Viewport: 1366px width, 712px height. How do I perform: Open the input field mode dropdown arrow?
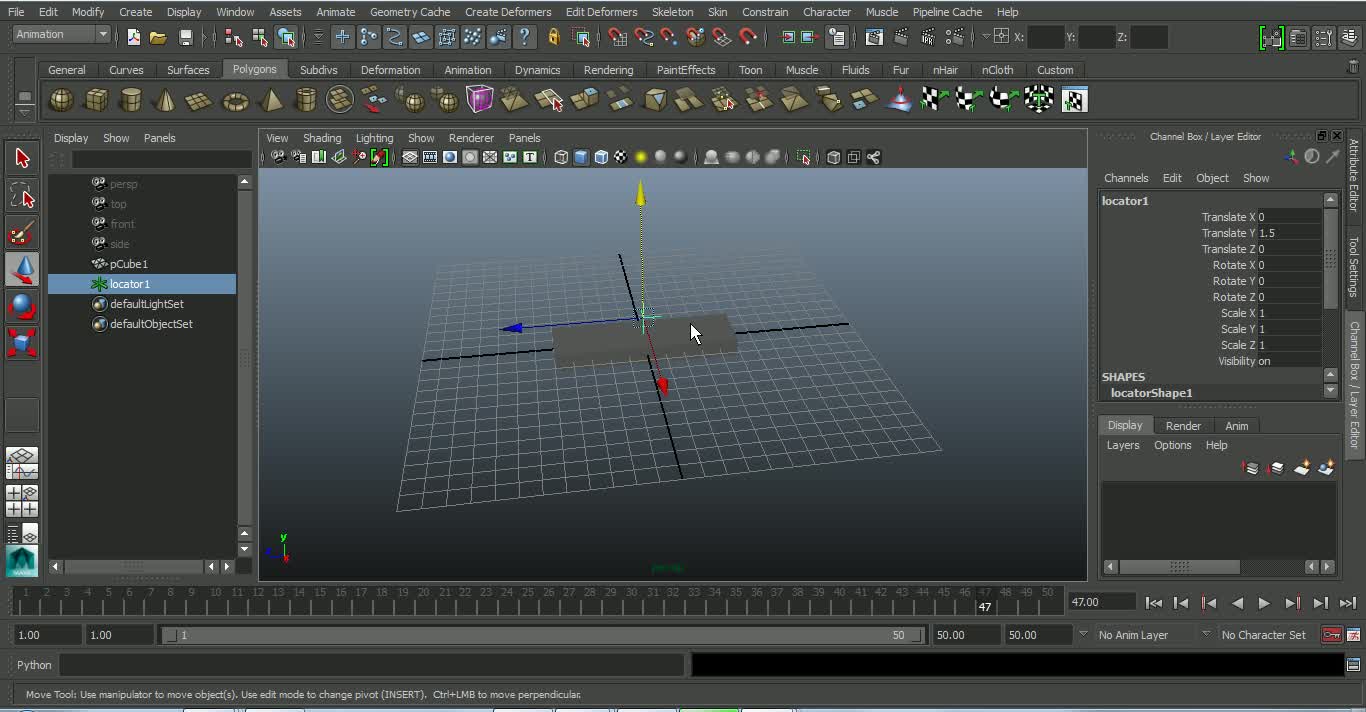985,37
